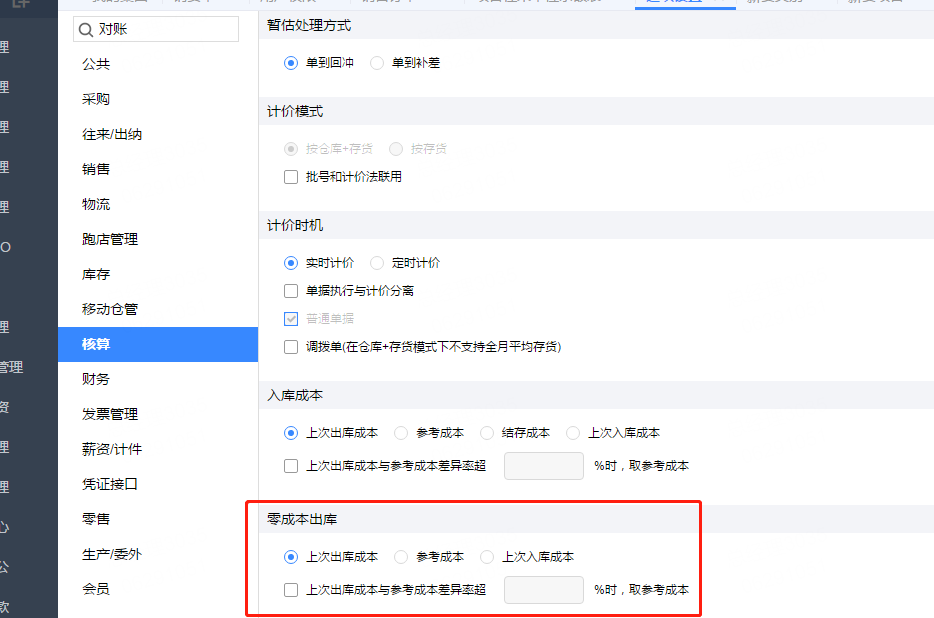Go to 发票管理 settings
Image resolution: width=934 pixels, height=618 pixels.
point(158,414)
